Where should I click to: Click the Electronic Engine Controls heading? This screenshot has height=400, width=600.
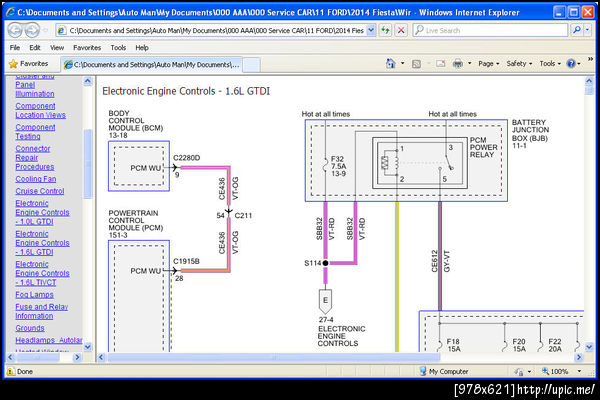click(x=186, y=91)
